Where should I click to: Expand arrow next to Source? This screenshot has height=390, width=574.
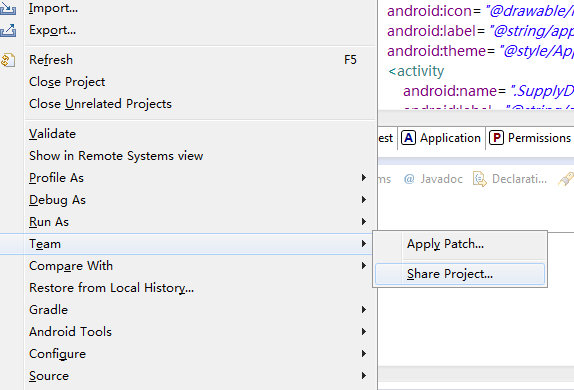(x=364, y=375)
